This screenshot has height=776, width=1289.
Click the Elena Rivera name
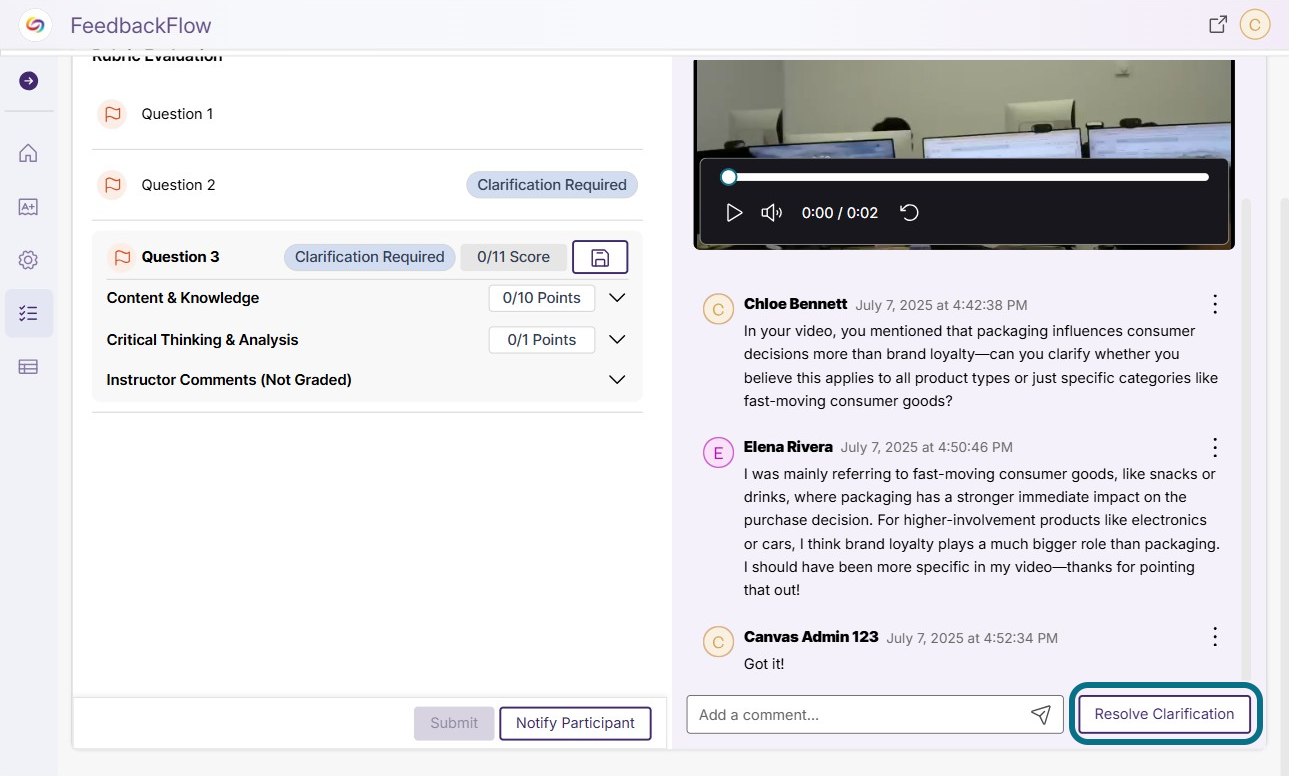[788, 447]
